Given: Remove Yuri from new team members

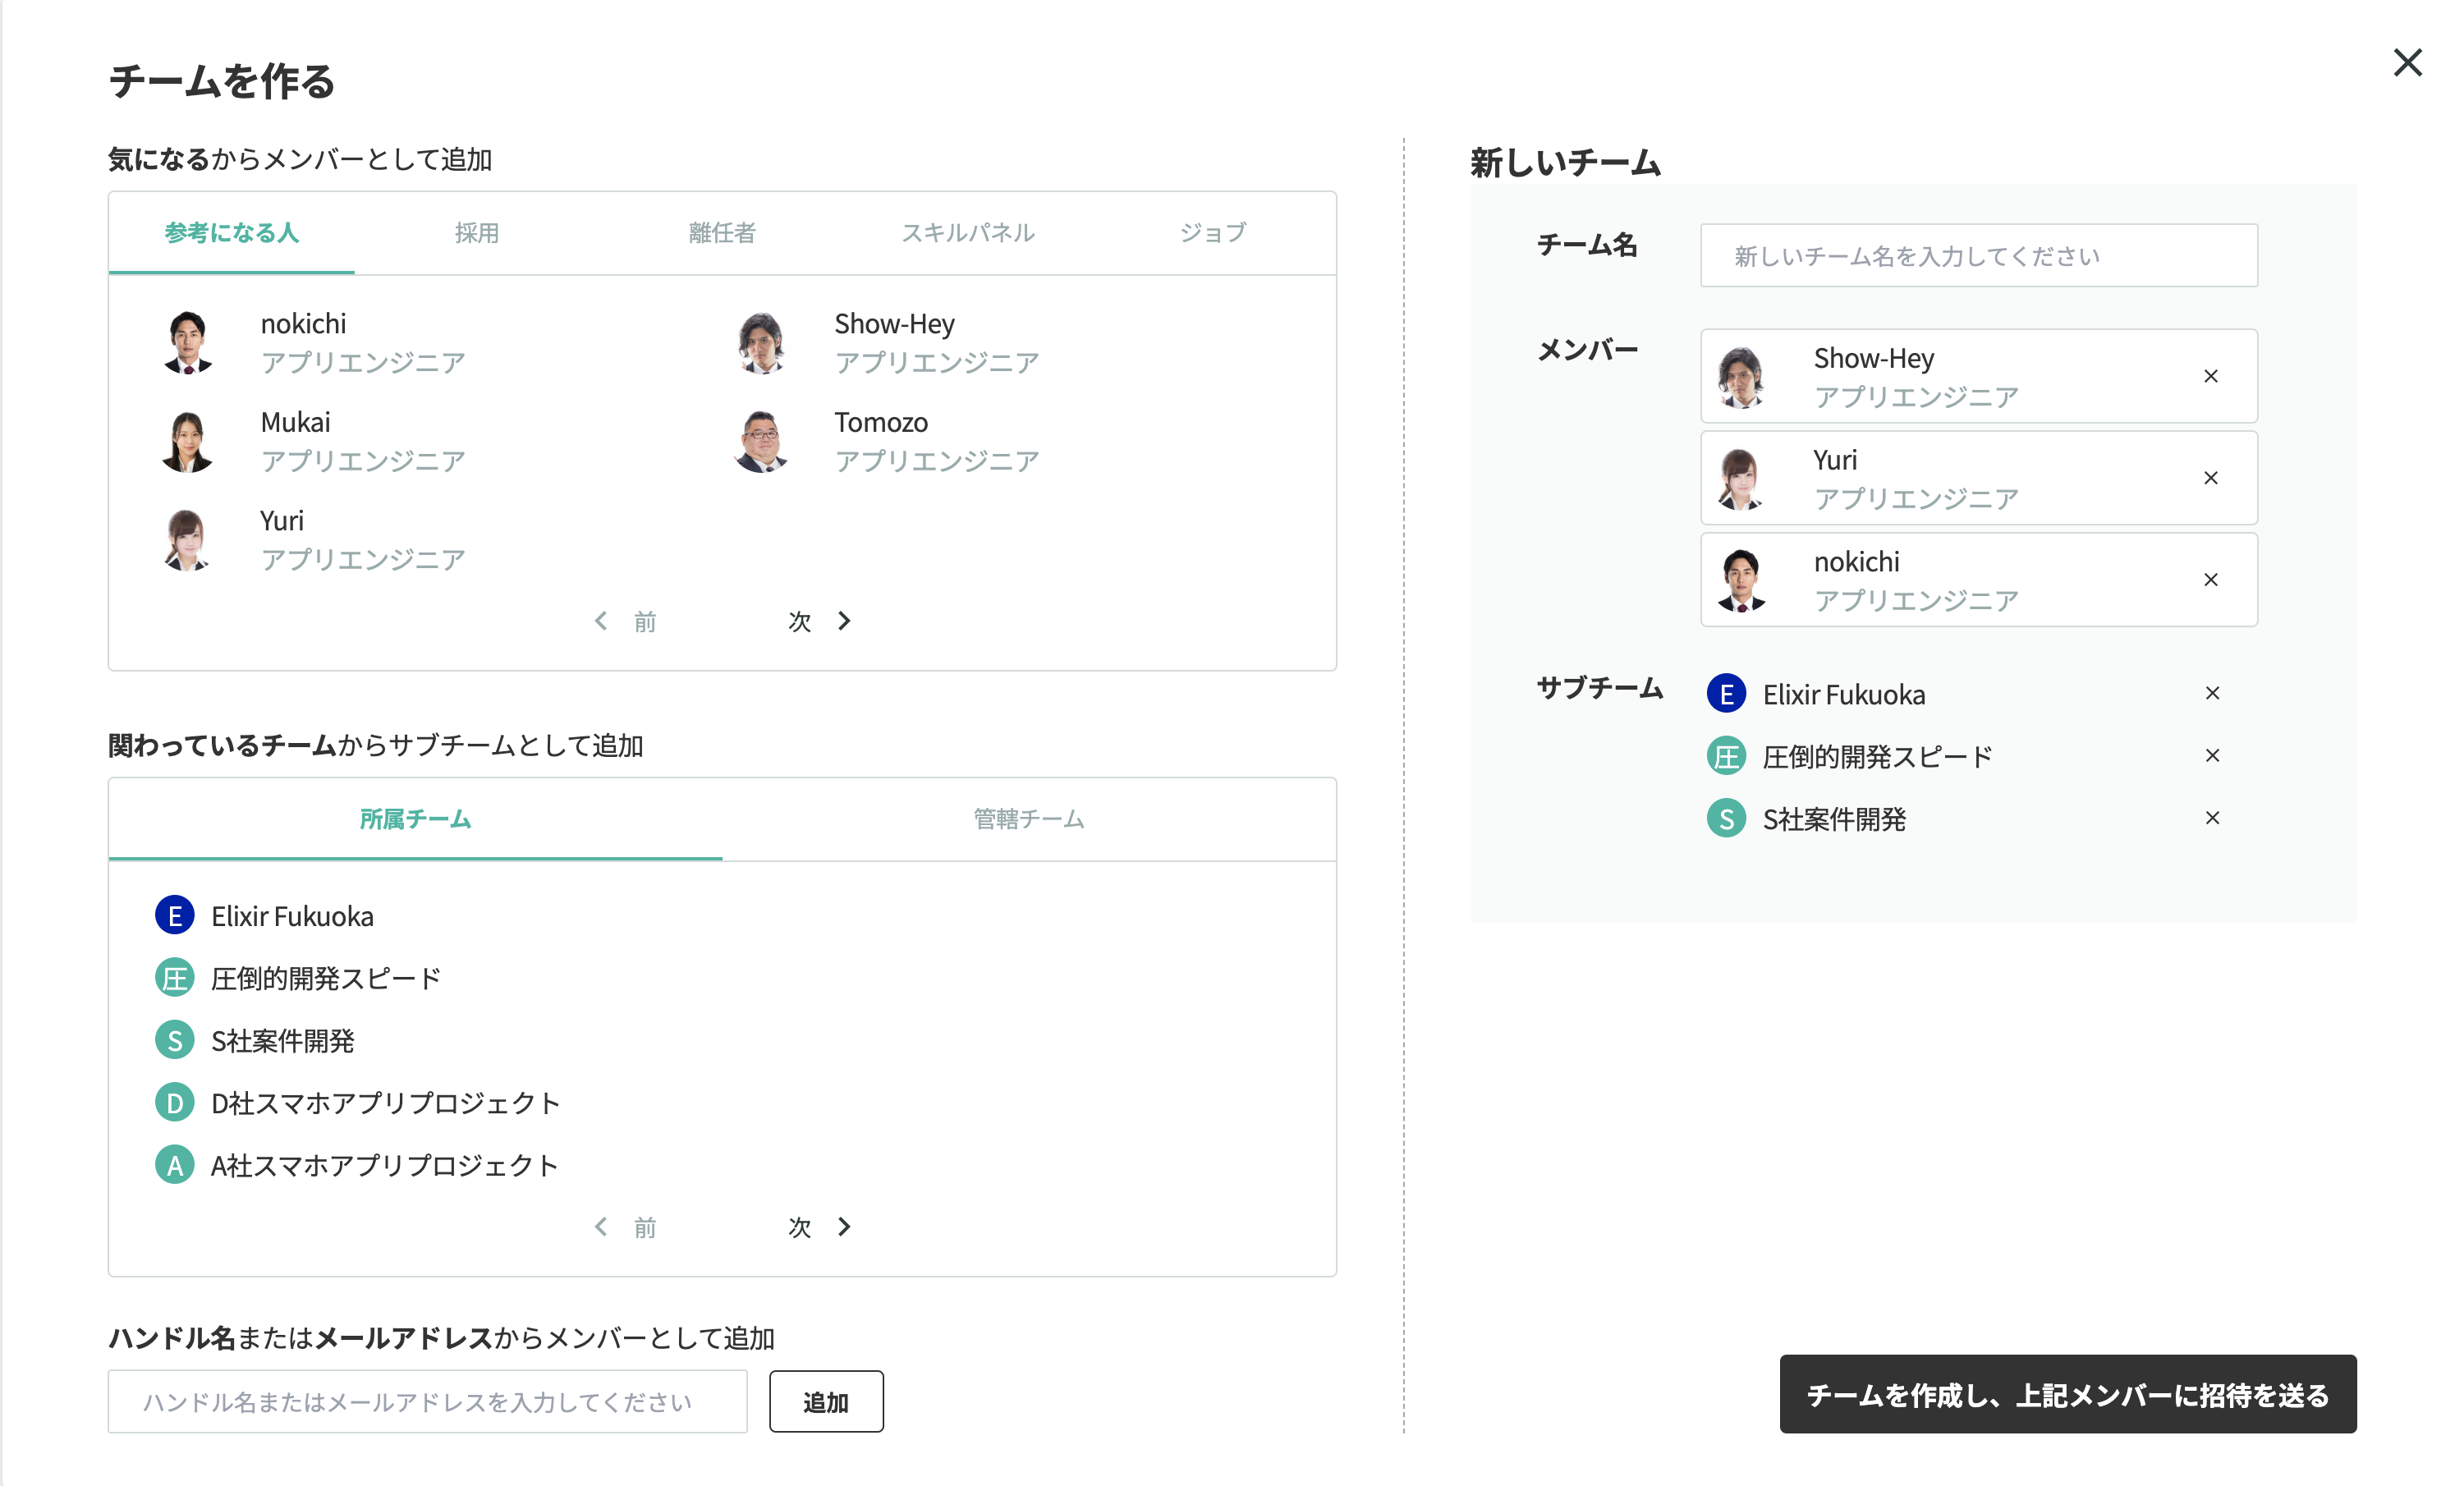Looking at the screenshot, I should coord(2210,478).
